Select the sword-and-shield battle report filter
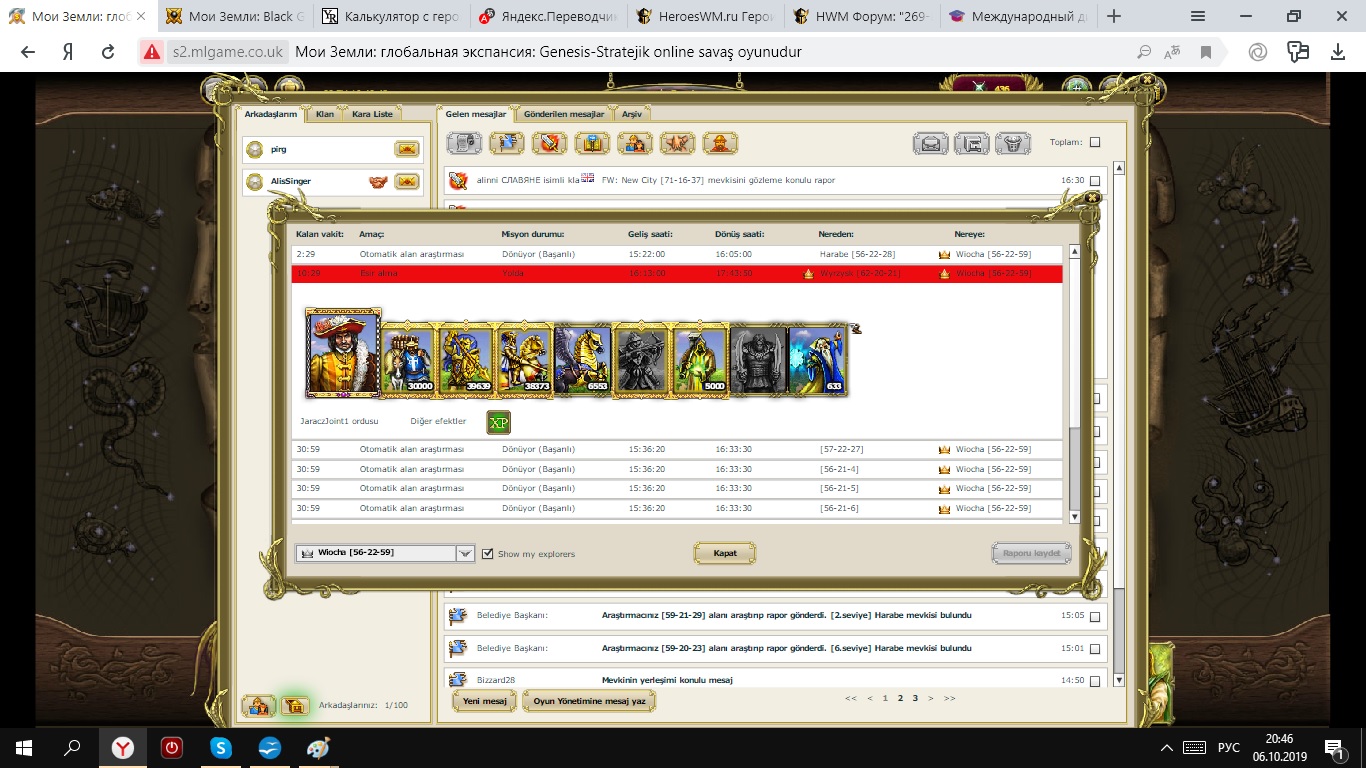The width and height of the screenshot is (1366, 768). tap(549, 143)
